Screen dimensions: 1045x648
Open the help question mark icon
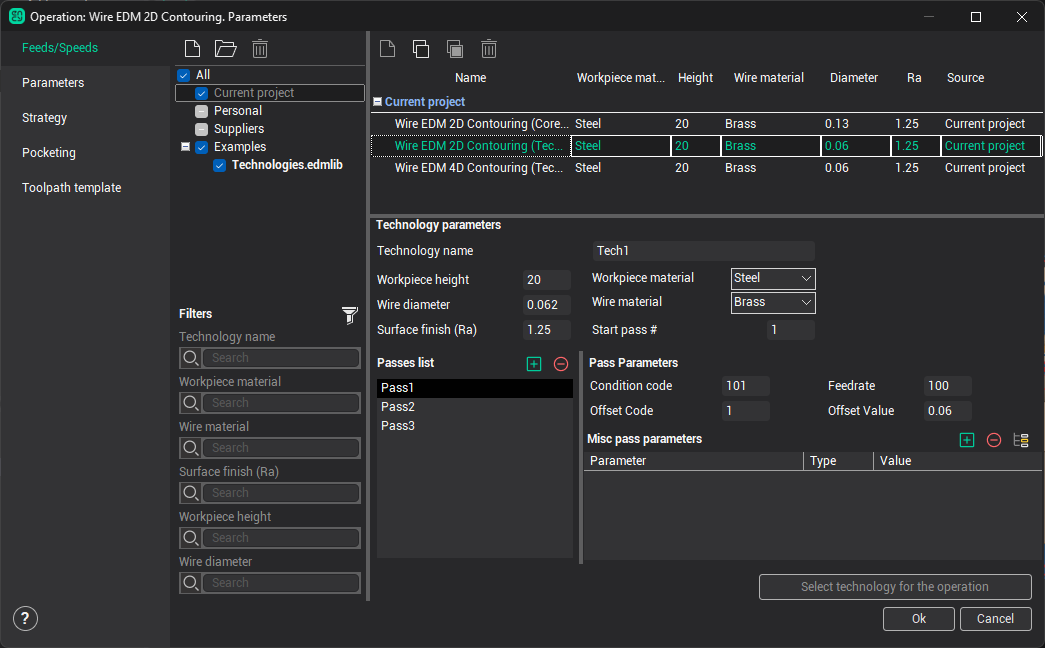tap(25, 619)
